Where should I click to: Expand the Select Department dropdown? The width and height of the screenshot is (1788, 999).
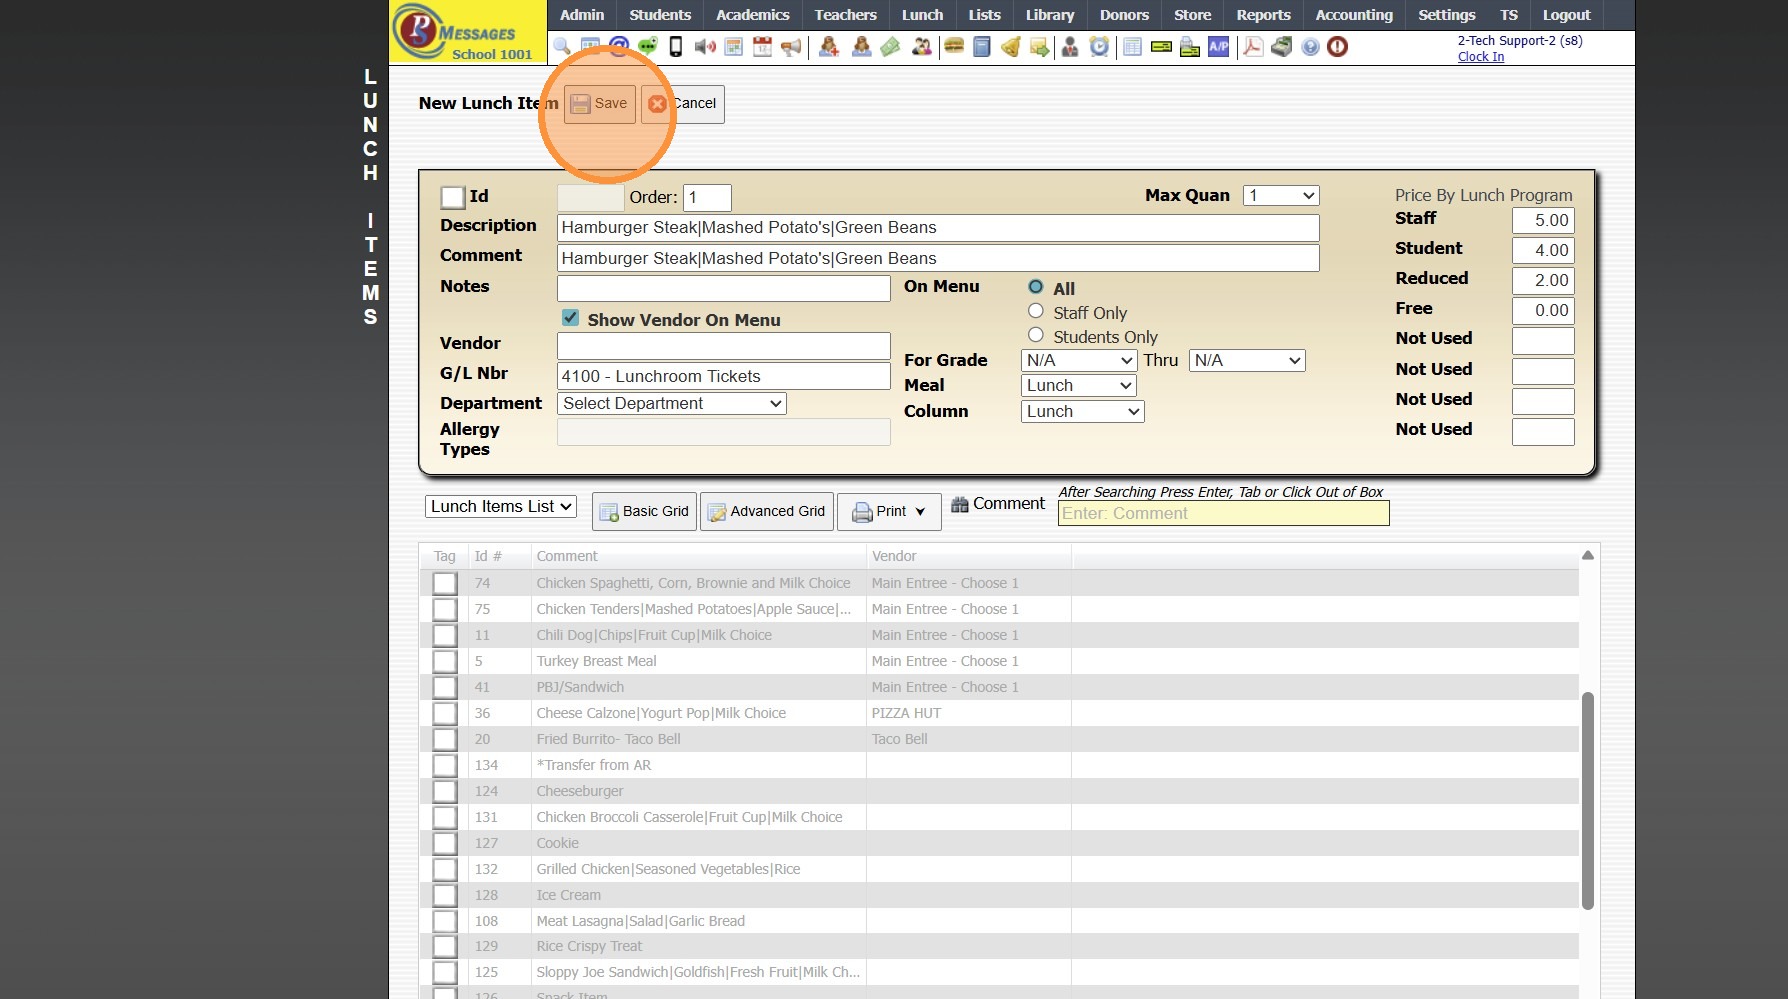(671, 403)
